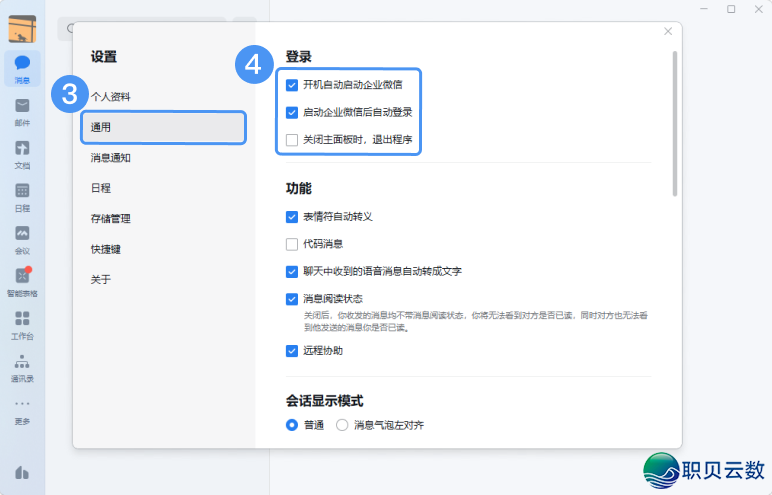This screenshot has height=495, width=772.
Task: Open the 消息 (Messages) sidebar icon
Action: pos(22,68)
